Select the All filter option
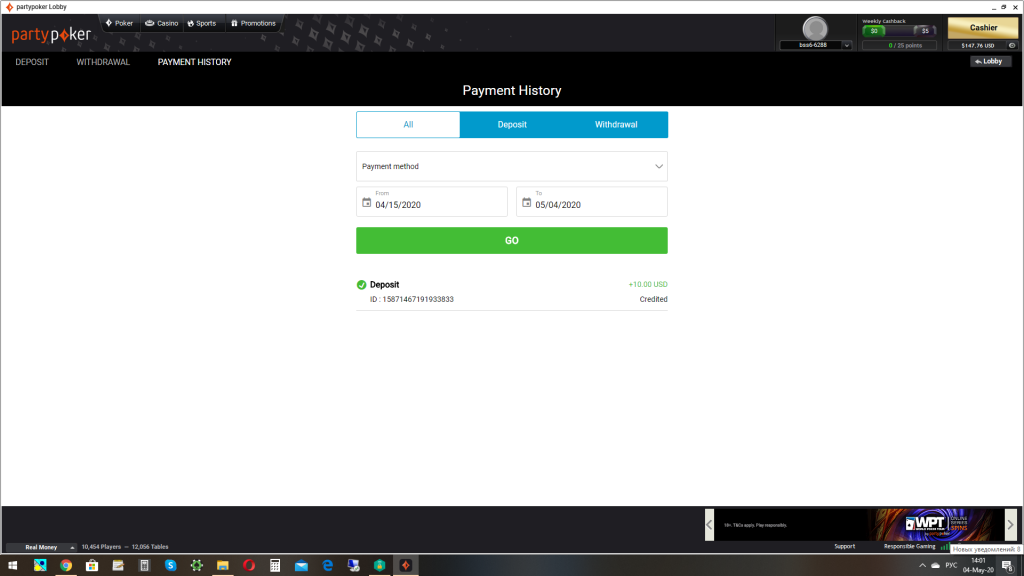The image size is (1024, 576). tap(408, 125)
